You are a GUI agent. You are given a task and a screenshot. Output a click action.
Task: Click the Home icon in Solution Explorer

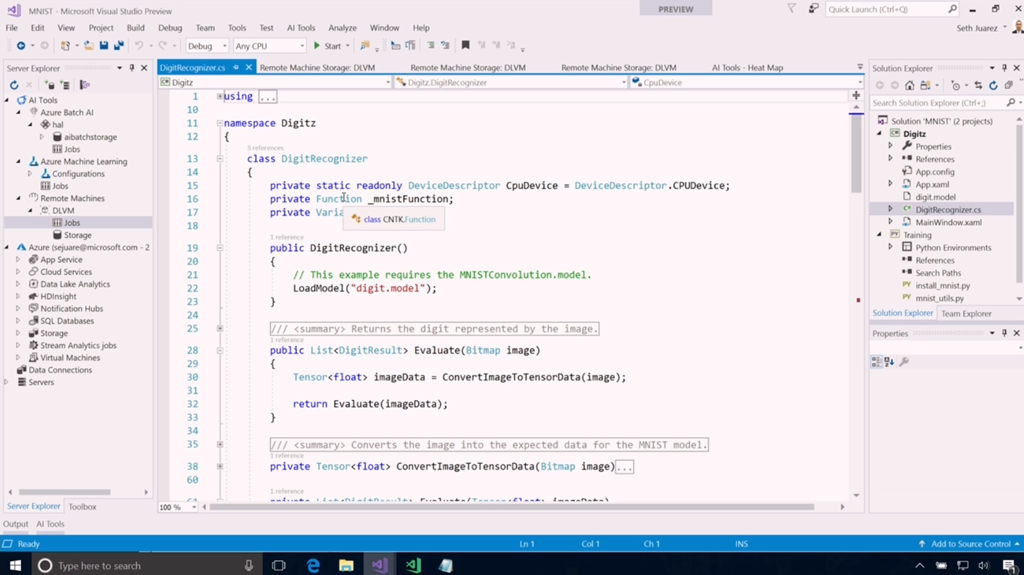(909, 85)
